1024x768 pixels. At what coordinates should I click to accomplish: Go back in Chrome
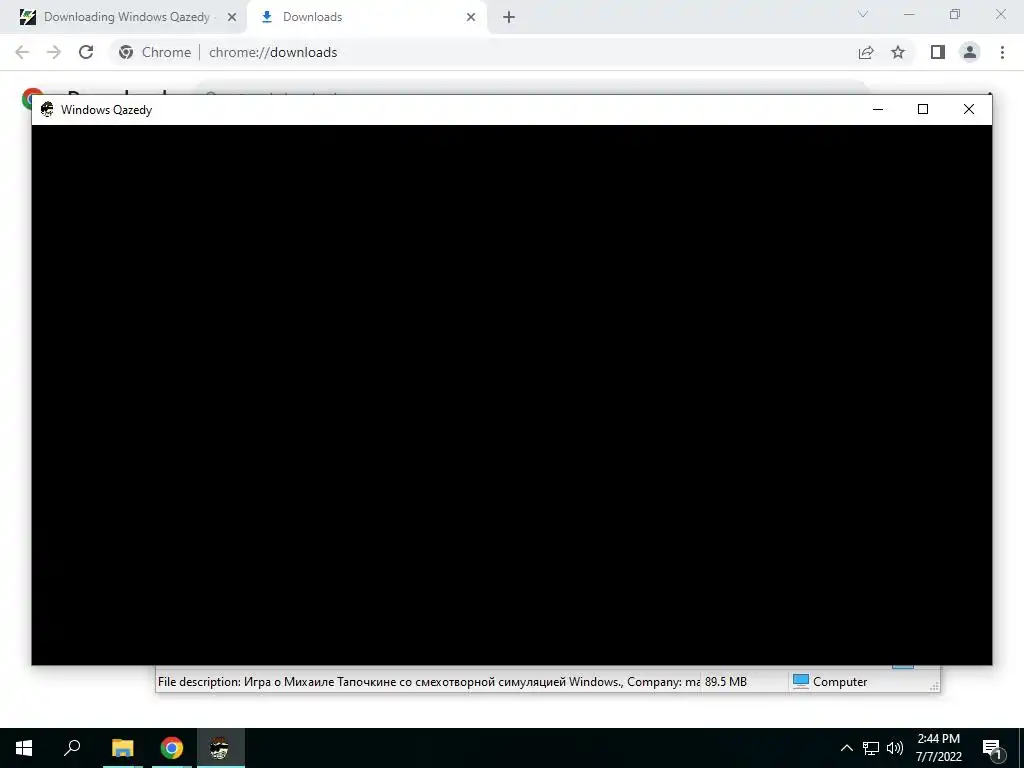22,52
